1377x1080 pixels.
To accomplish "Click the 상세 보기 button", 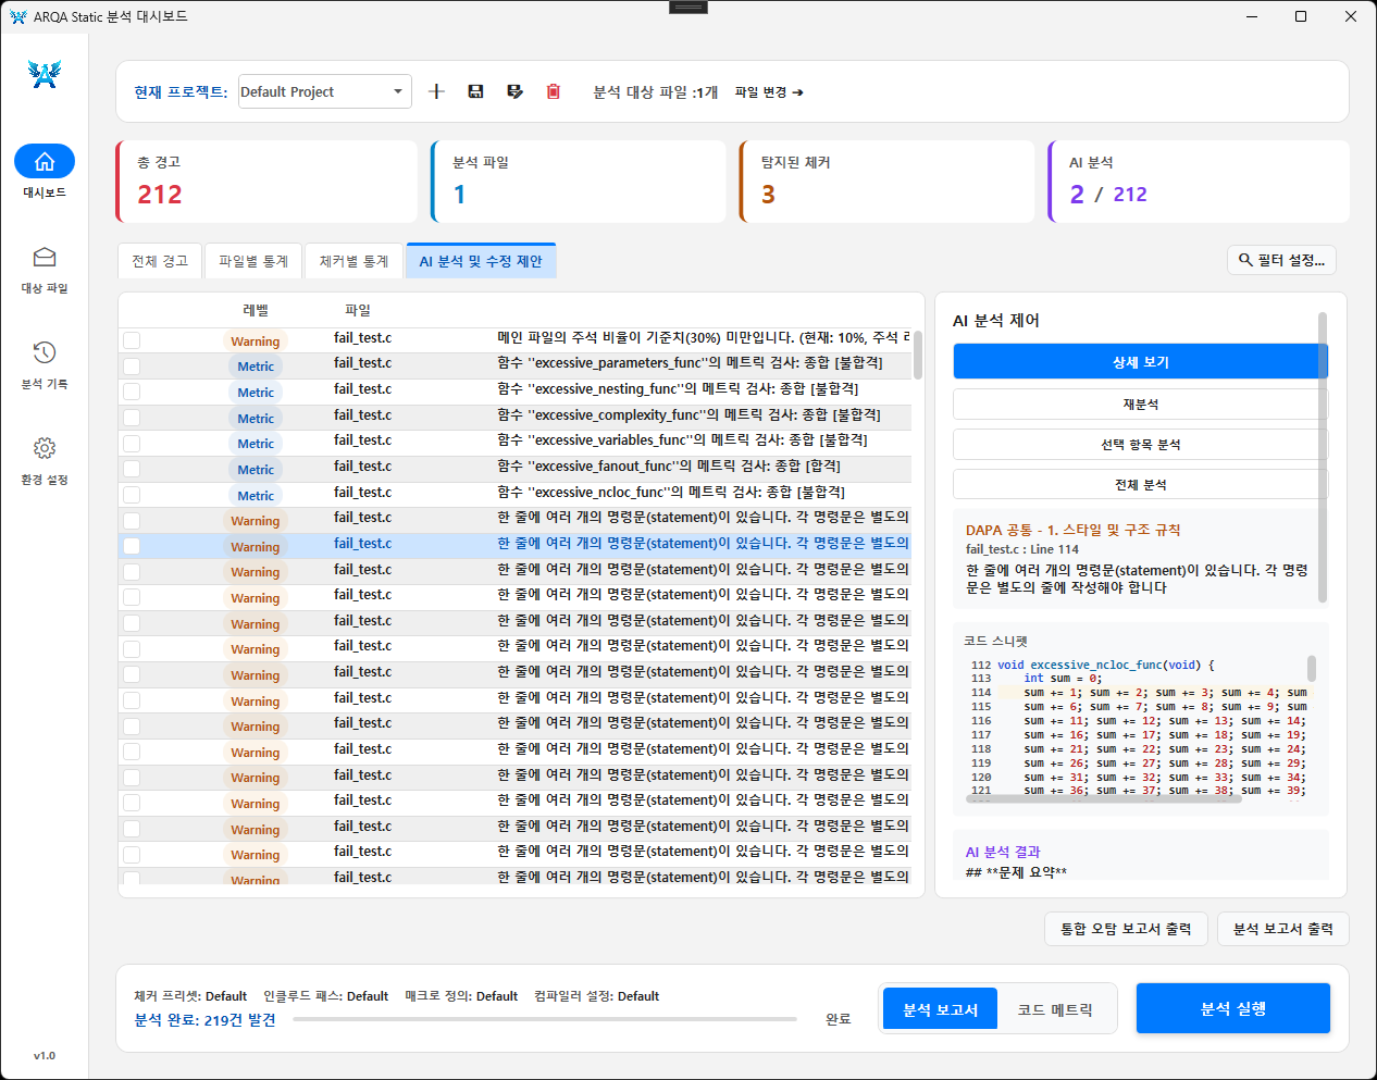I will coord(1140,362).
